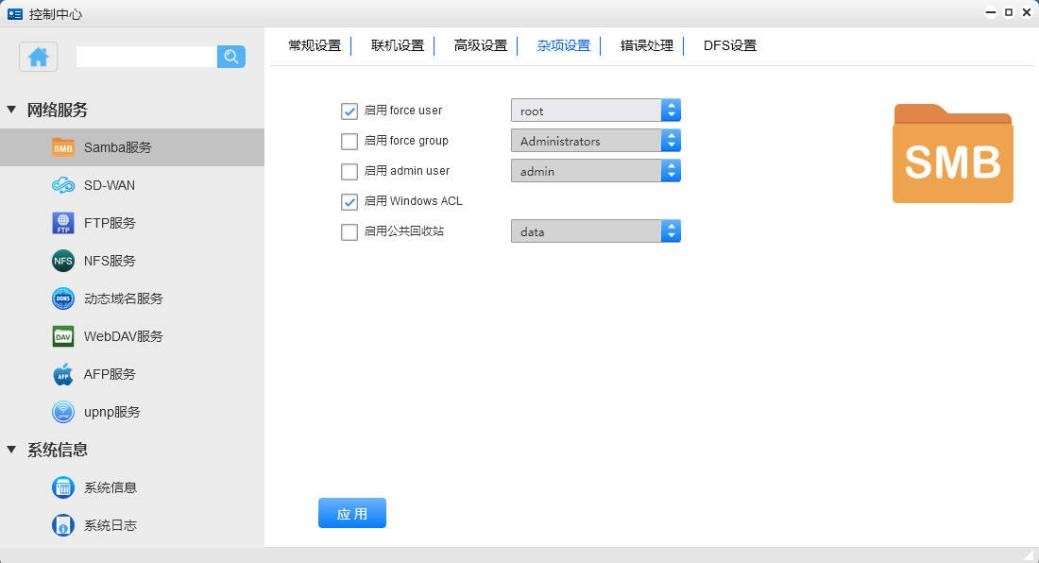
Task: Open the force user root dropdown
Action: [595, 111]
